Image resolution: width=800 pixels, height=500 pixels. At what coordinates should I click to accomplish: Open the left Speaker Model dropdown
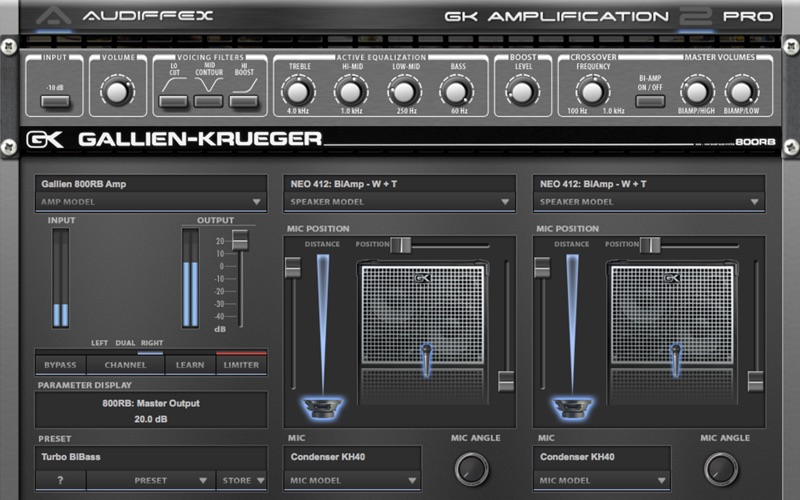pos(399,202)
